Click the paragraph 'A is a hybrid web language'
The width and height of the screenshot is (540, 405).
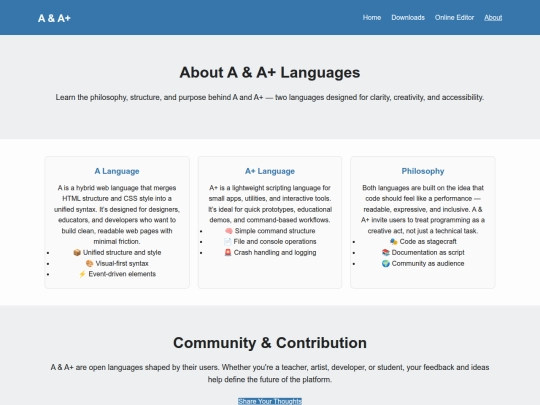117,215
